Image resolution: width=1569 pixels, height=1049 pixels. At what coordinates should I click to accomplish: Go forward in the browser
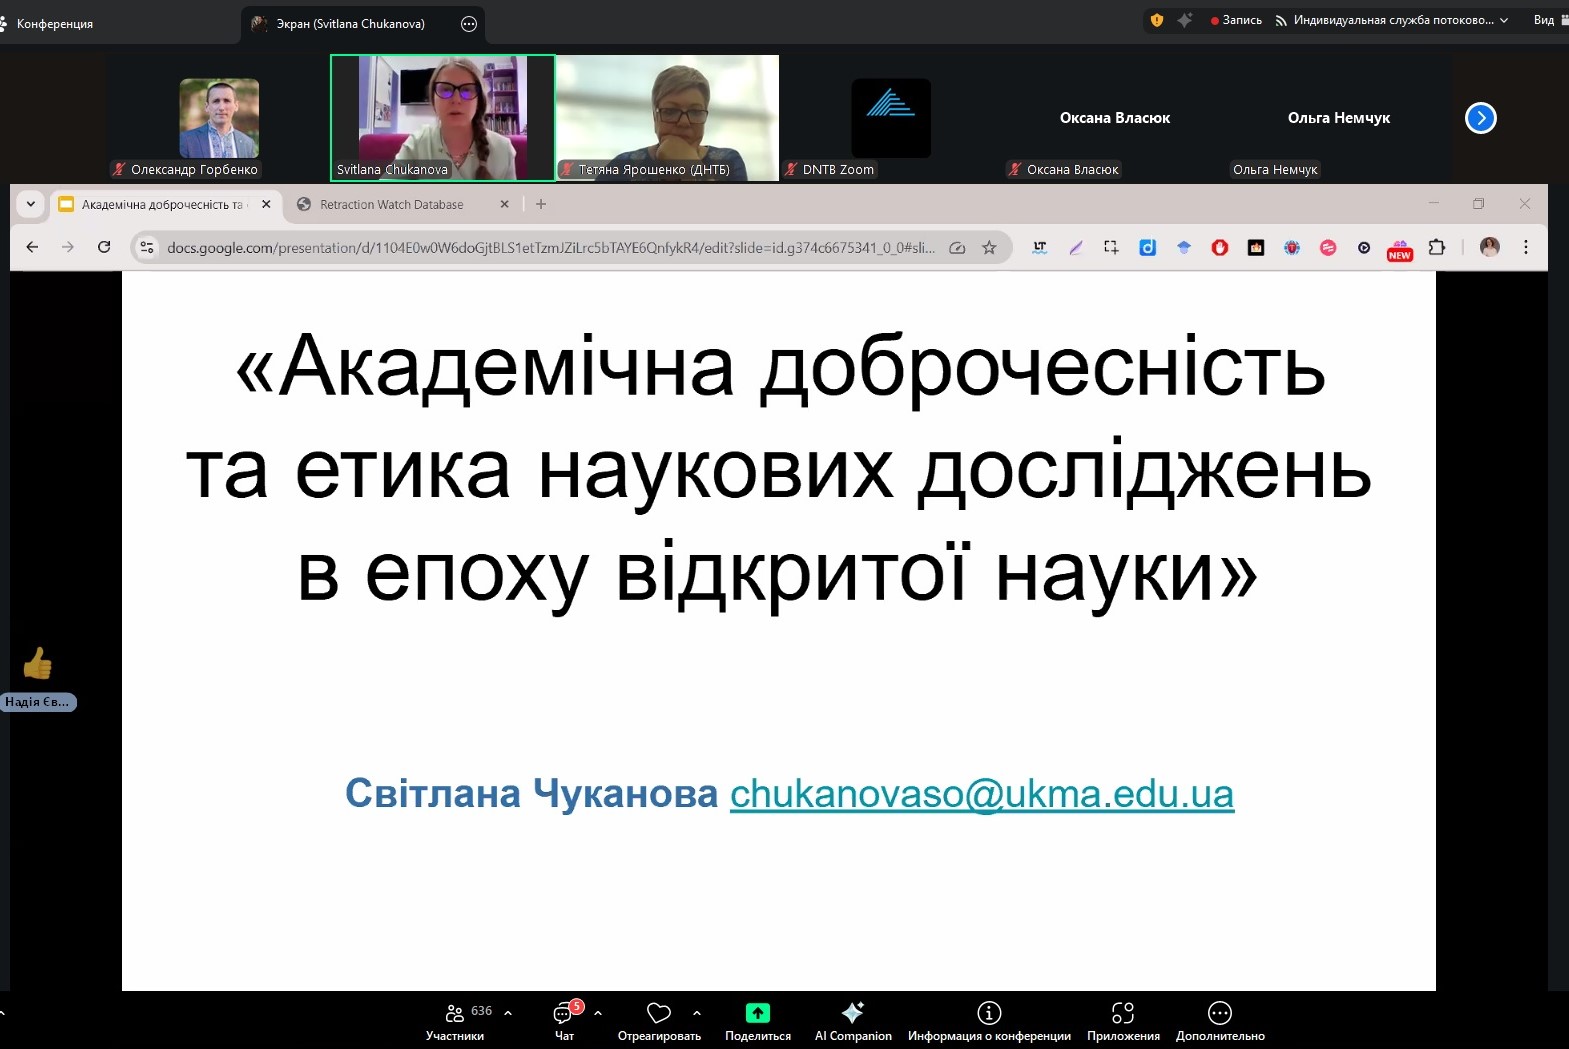[x=68, y=247]
